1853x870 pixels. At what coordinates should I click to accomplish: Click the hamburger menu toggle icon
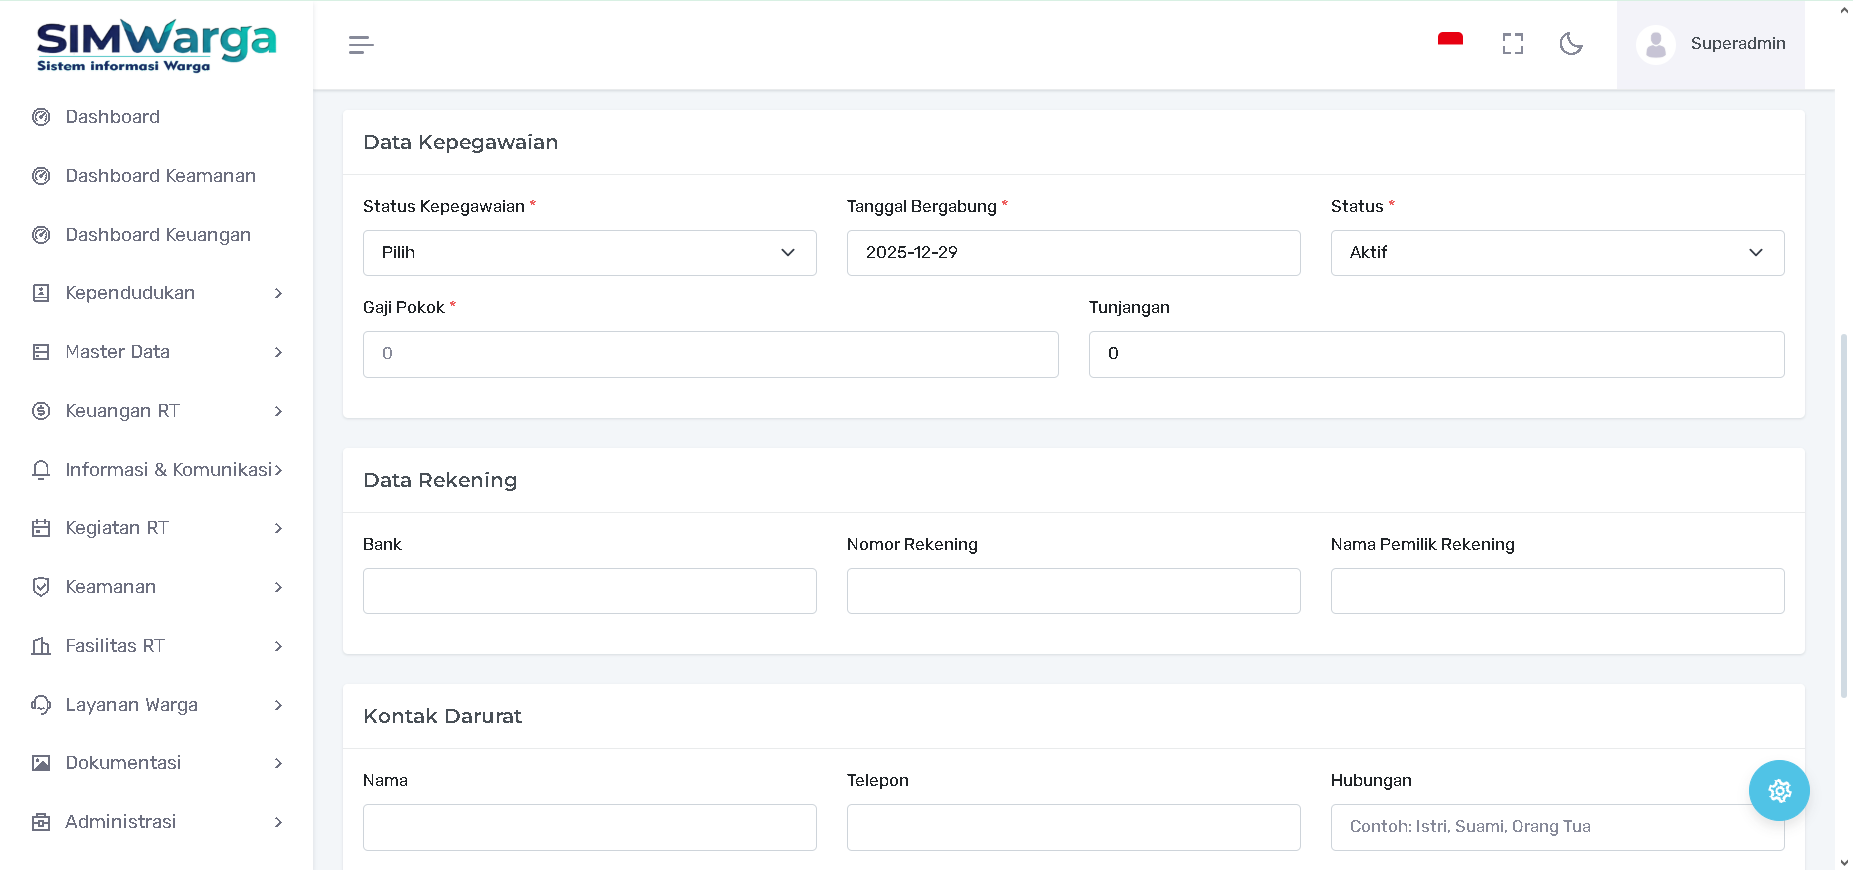coord(361,44)
